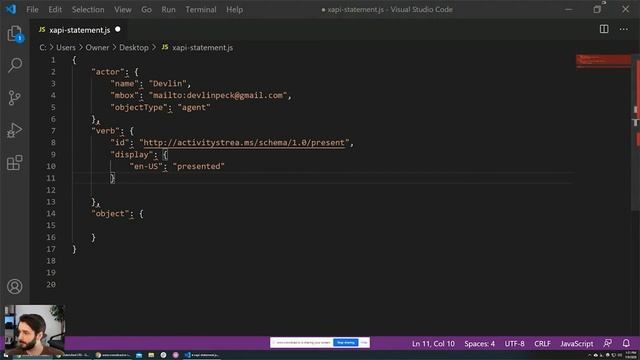Click Ln 11, Col 10 in status bar
Screen dimensions: 640x360
pyautogui.click(x=433, y=344)
